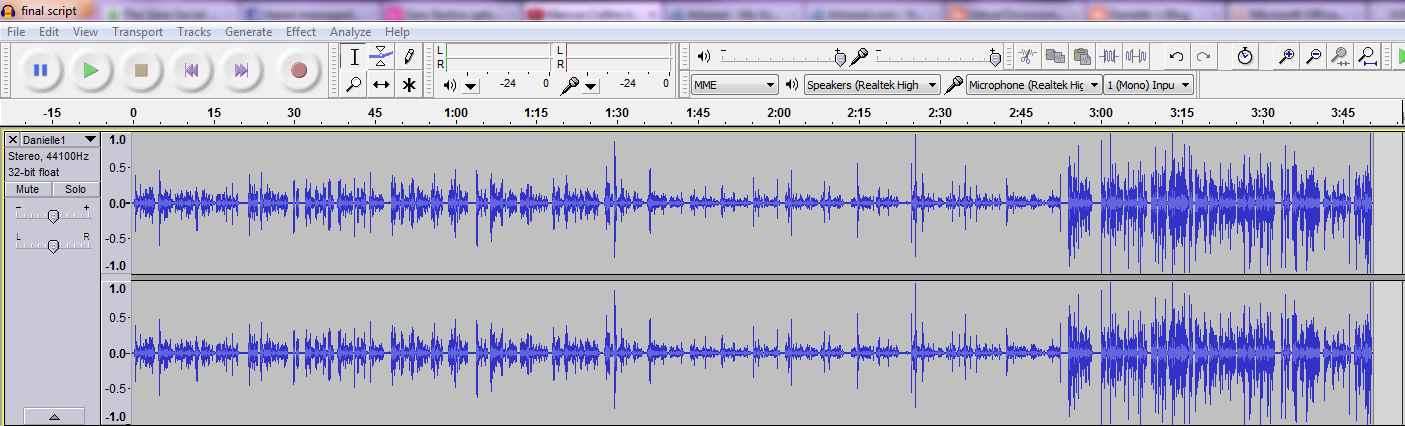The height and width of the screenshot is (426, 1405).
Task: Click the Cut scissors icon
Action: [1027, 56]
